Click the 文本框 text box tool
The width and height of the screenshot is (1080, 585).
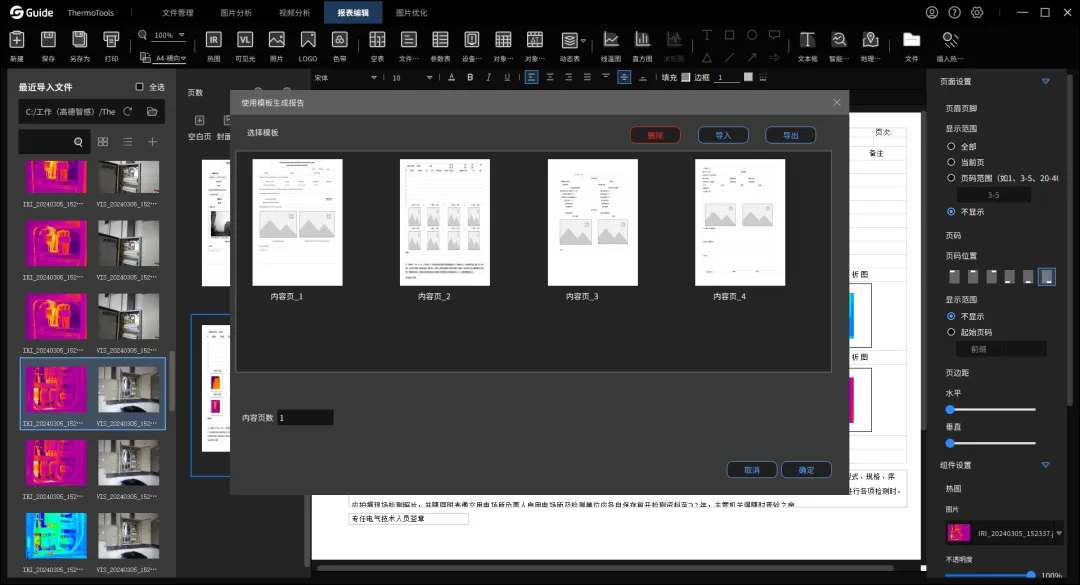coord(807,45)
